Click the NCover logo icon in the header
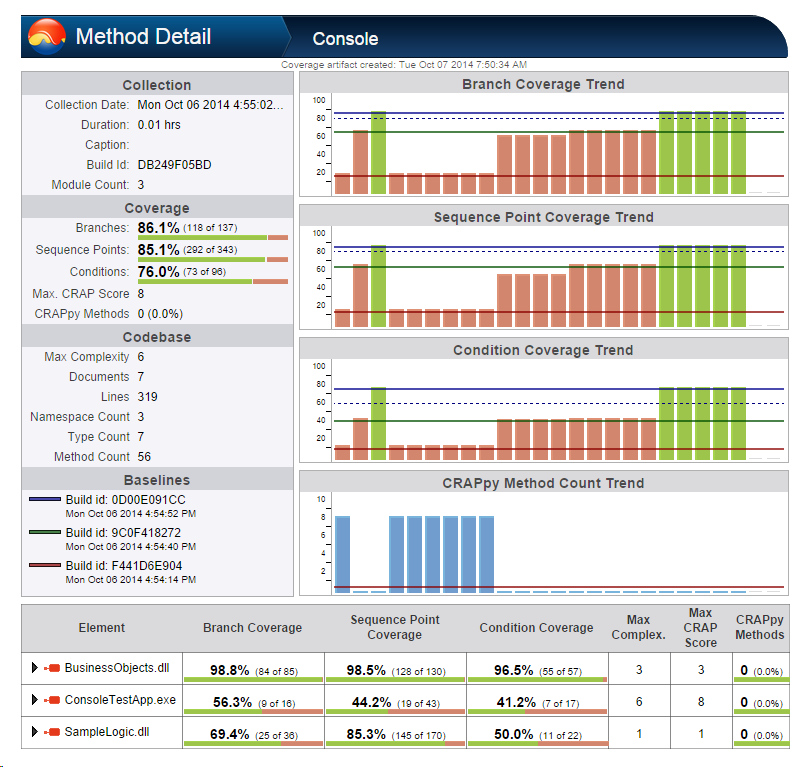This screenshot has height=767, width=801. click(x=47, y=38)
